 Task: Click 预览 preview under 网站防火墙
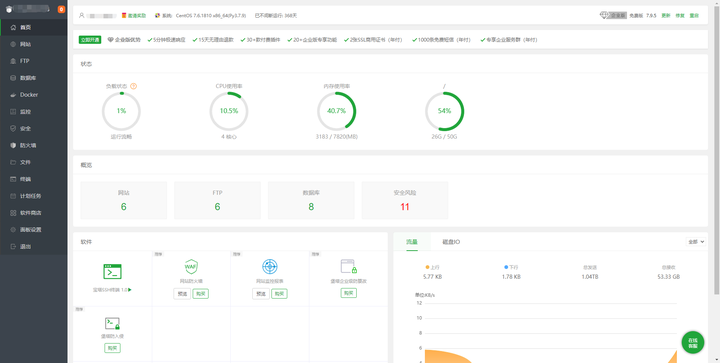coord(182,294)
